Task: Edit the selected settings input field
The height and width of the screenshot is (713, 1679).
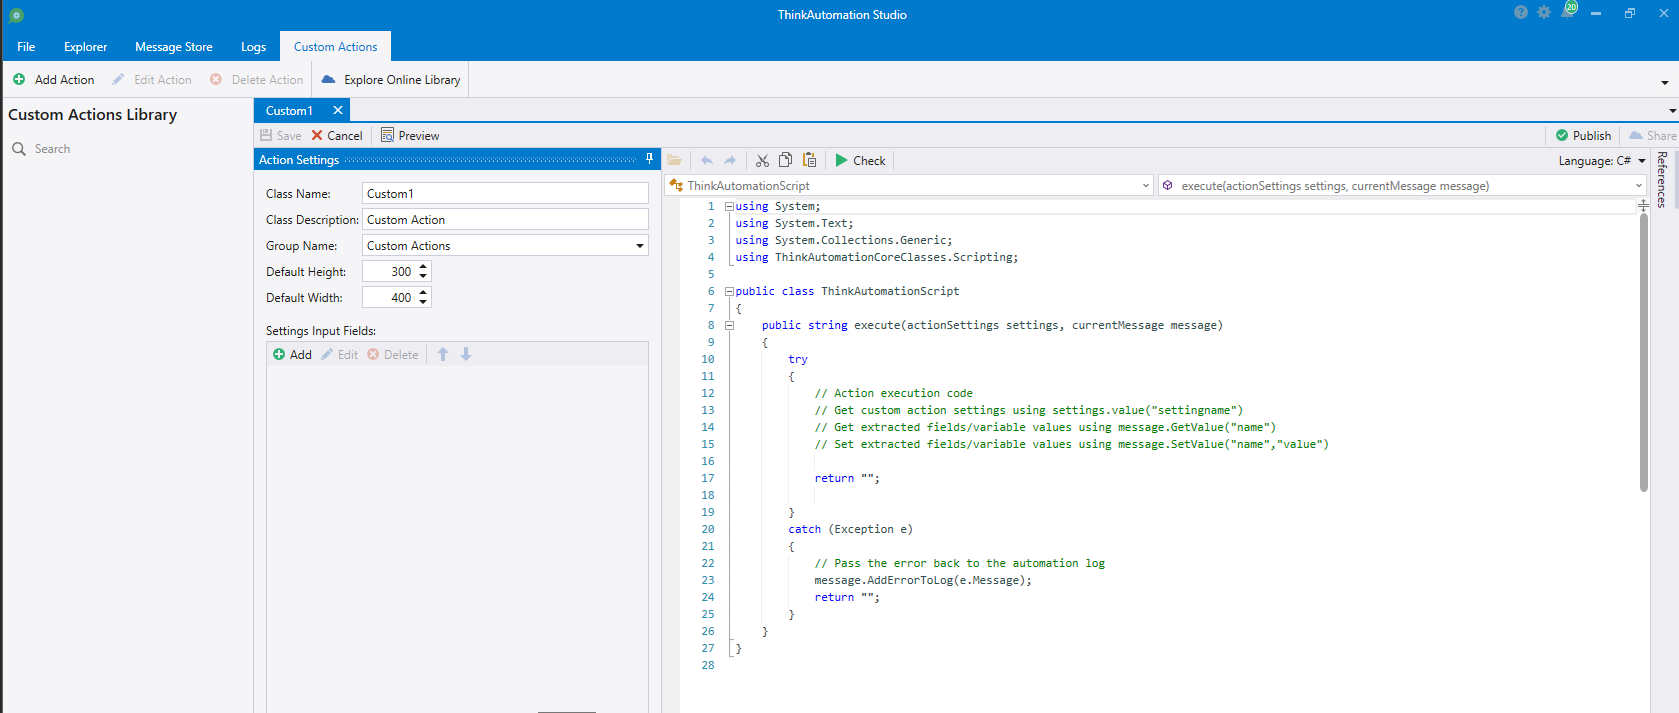Action: click(x=339, y=354)
